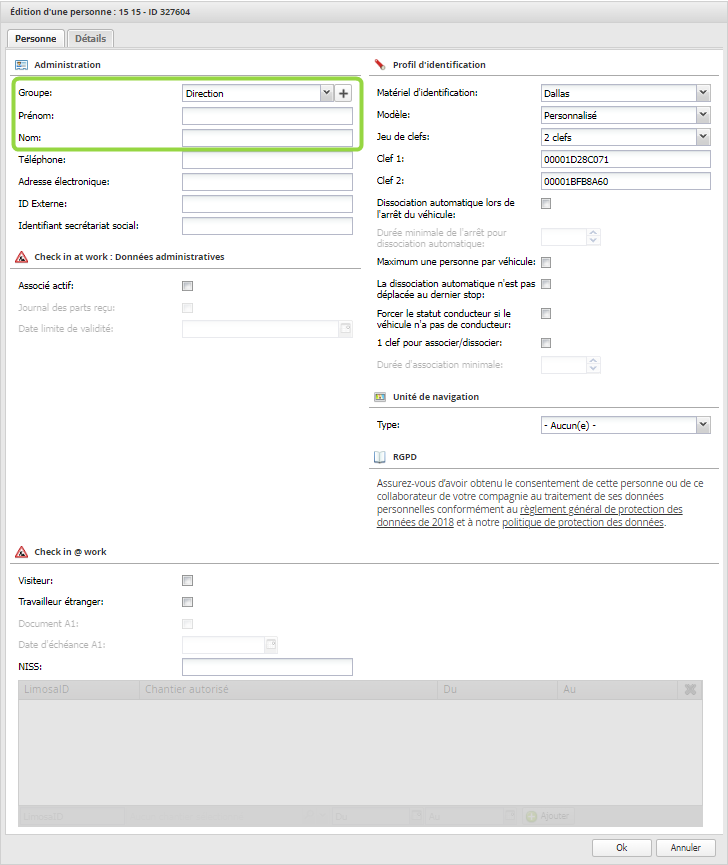728x865 pixels.
Task: Open calendar icon for Date d'échéance A1
Action: point(271,645)
